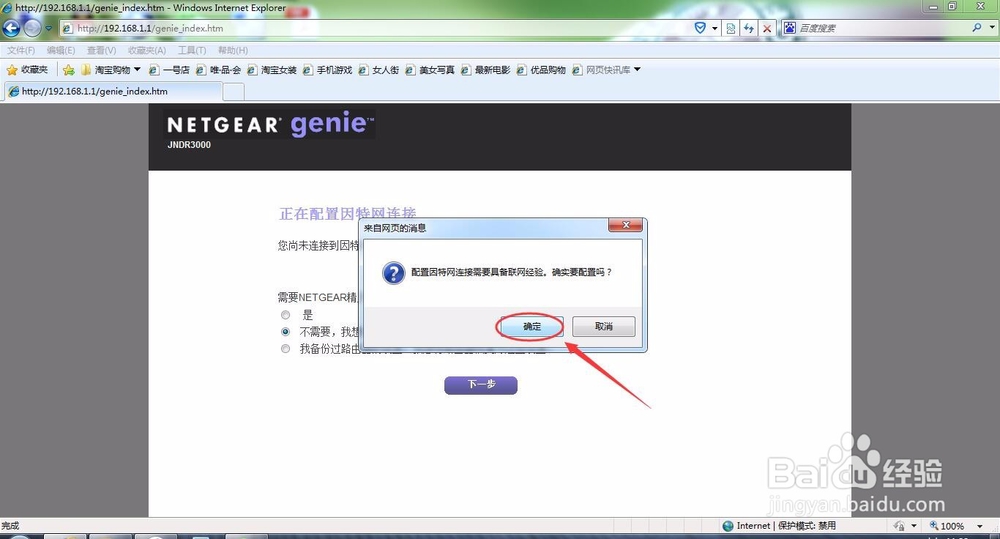Click the compatibility view icon

click(731, 28)
